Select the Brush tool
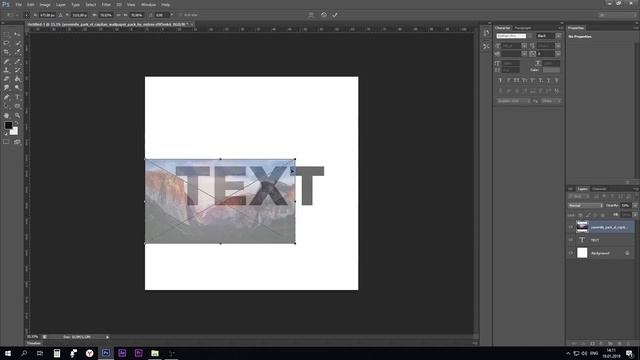The width and height of the screenshot is (640, 360). pos(17,61)
